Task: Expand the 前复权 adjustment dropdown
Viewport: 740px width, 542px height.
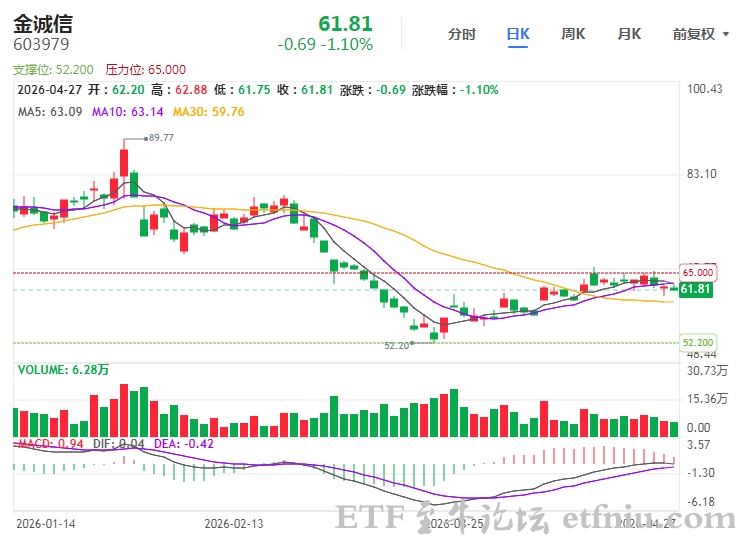Action: pyautogui.click(x=700, y=34)
